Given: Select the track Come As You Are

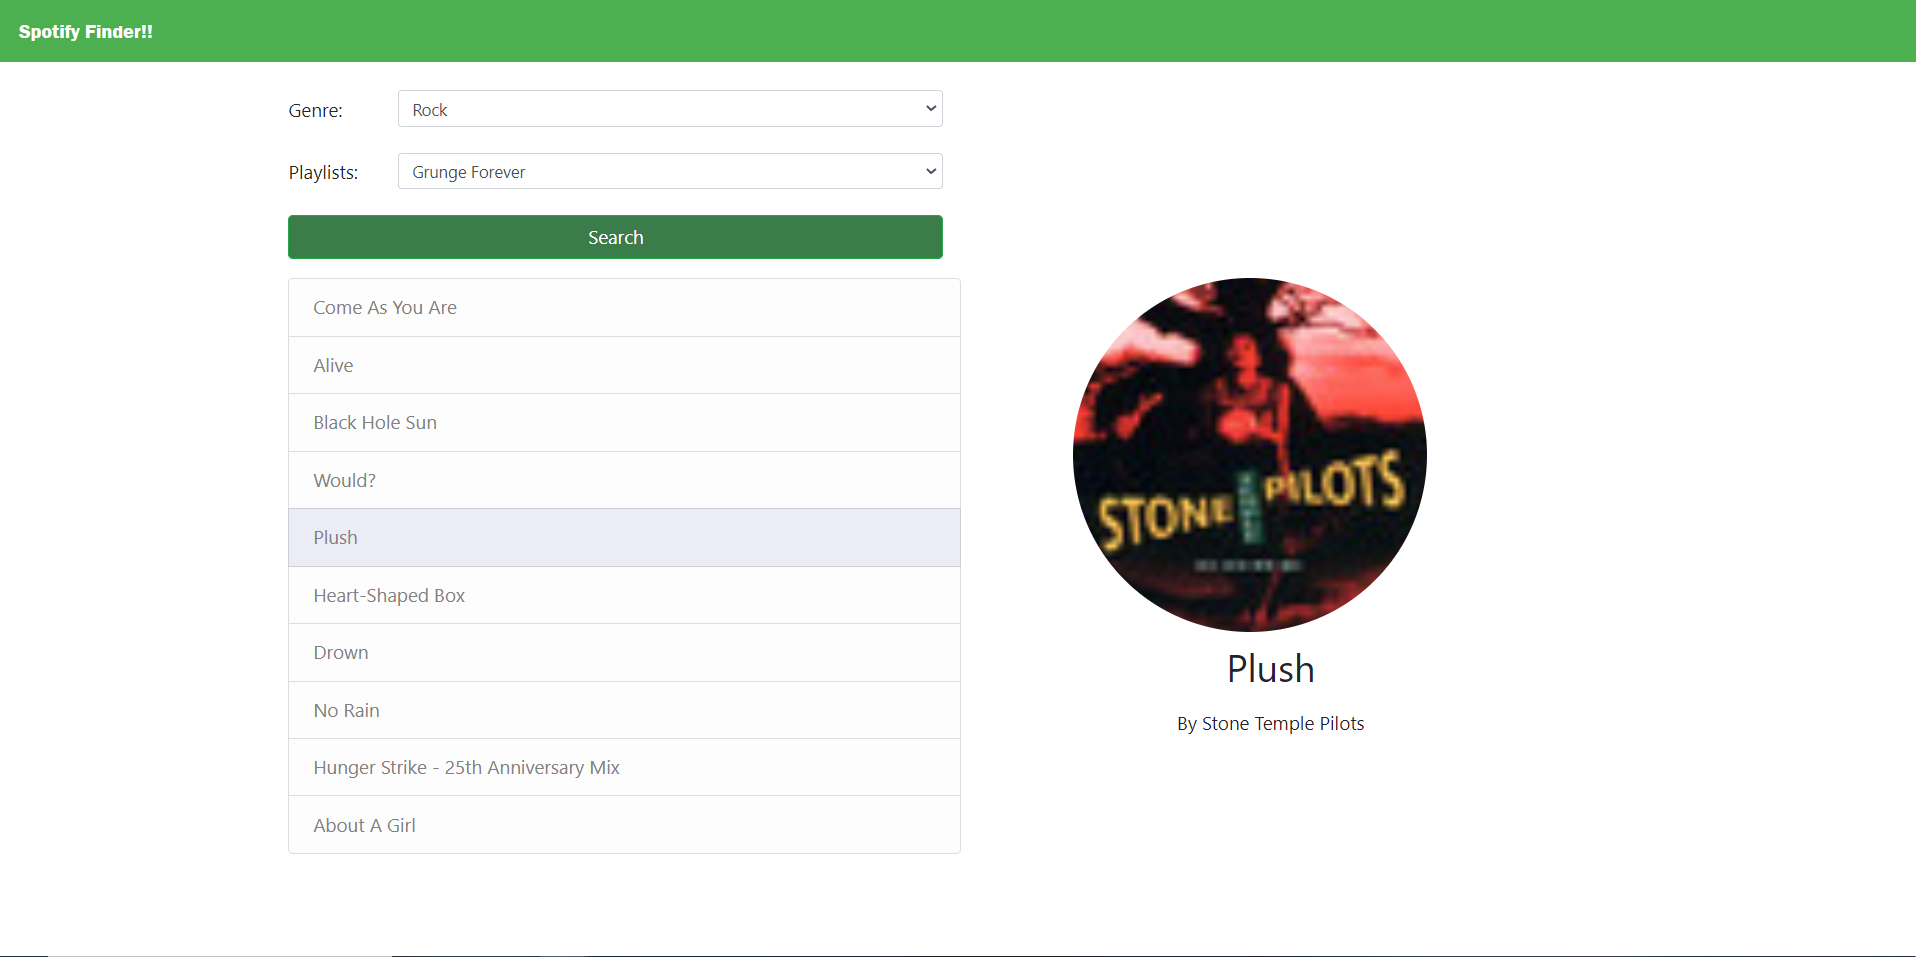Looking at the screenshot, I should point(624,308).
